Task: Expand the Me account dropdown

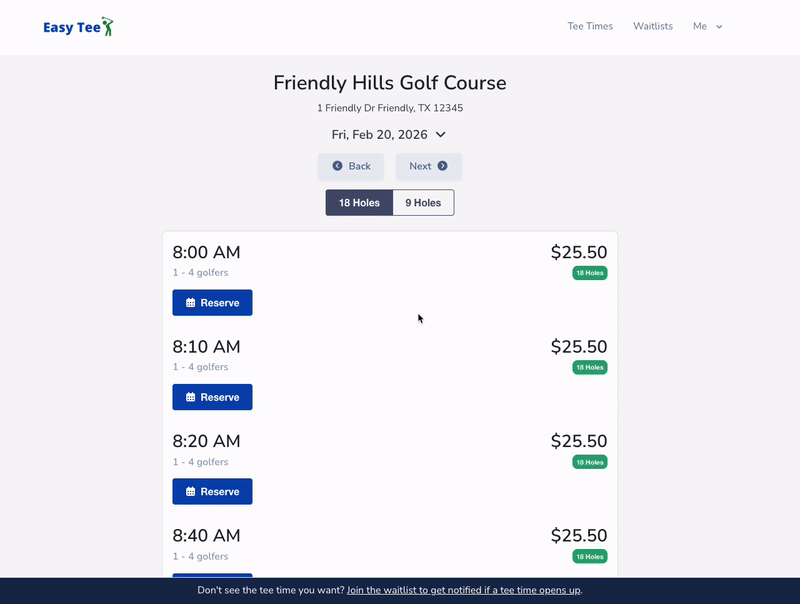Action: tap(705, 26)
